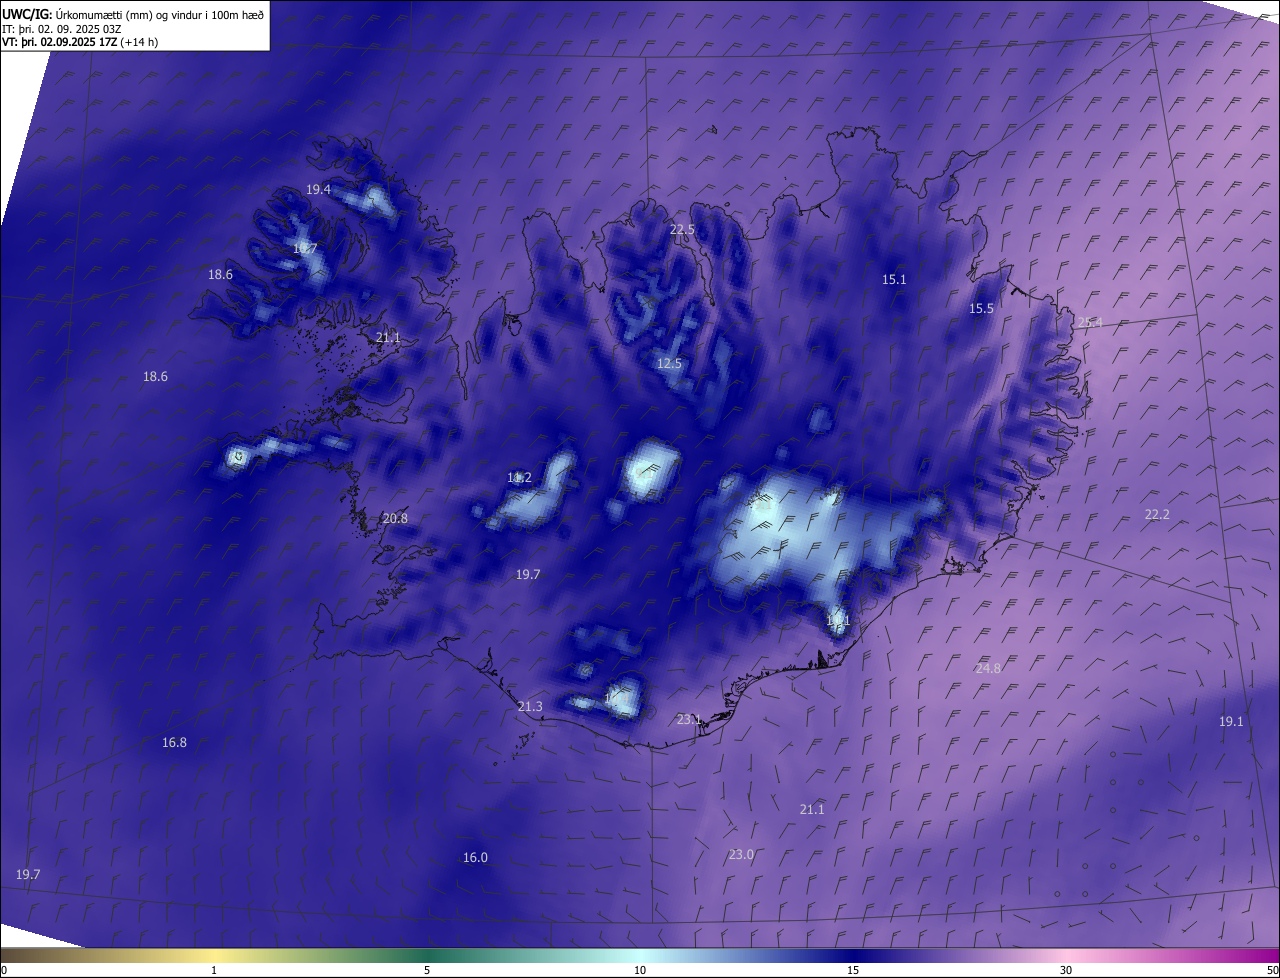Click the 15.1 value label
The height and width of the screenshot is (978, 1280).
click(894, 280)
